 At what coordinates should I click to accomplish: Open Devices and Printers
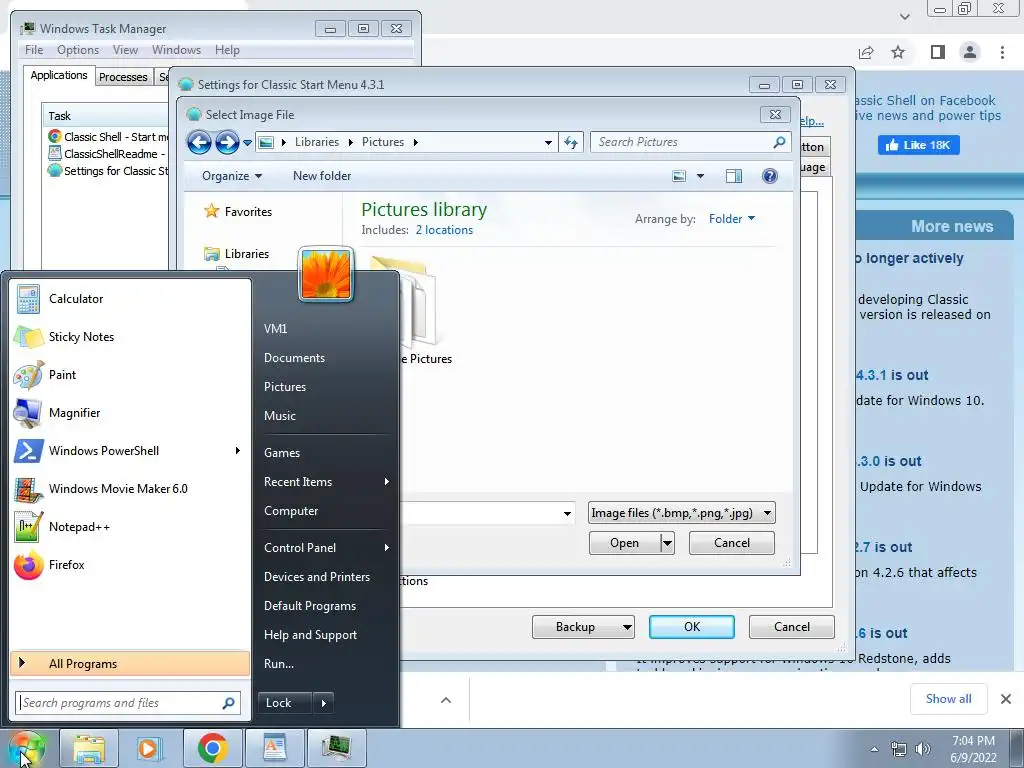317,577
